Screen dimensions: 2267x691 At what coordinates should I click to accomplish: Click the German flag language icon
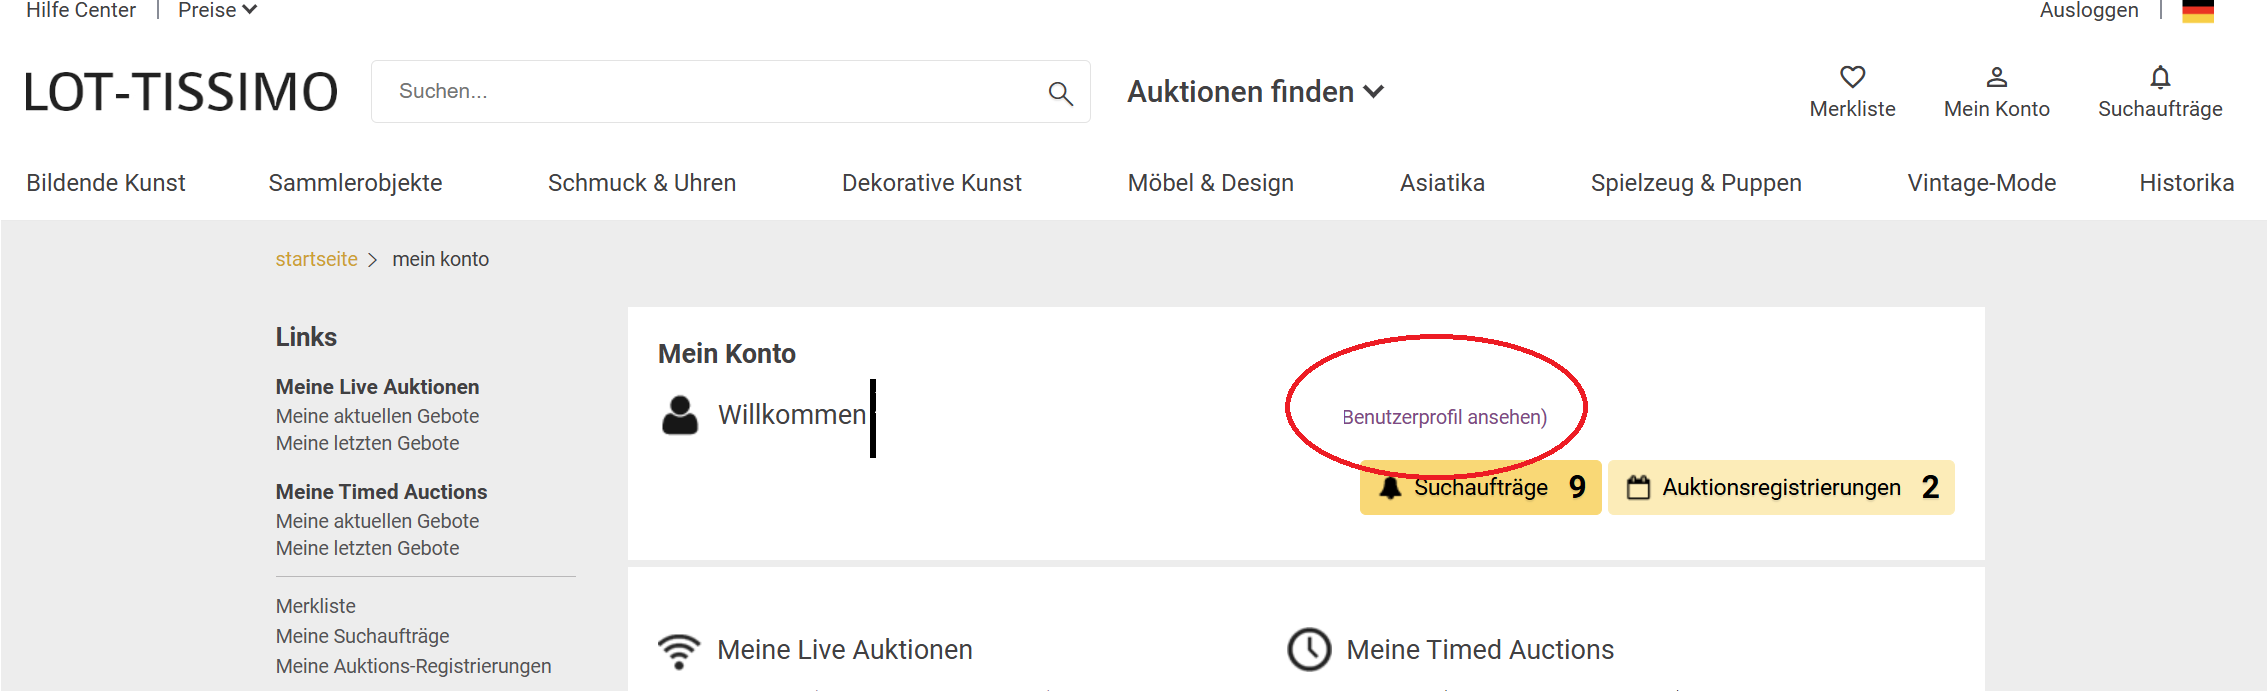2197,11
